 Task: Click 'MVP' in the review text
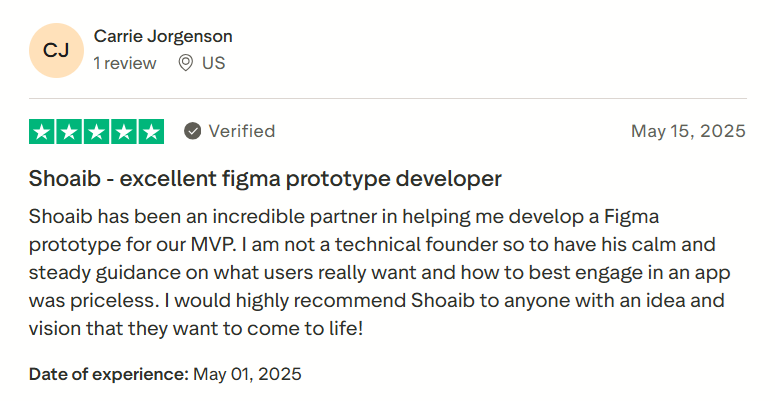click(214, 245)
